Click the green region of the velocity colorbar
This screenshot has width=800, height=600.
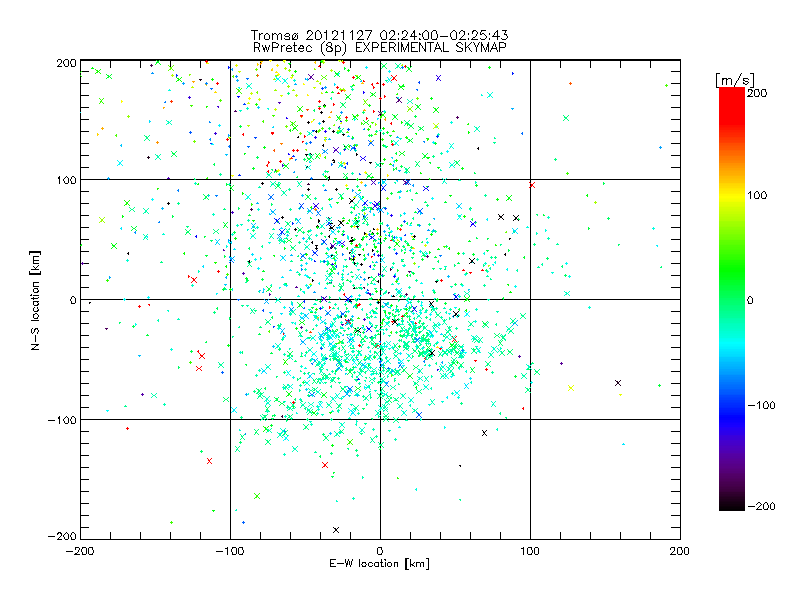point(732,265)
